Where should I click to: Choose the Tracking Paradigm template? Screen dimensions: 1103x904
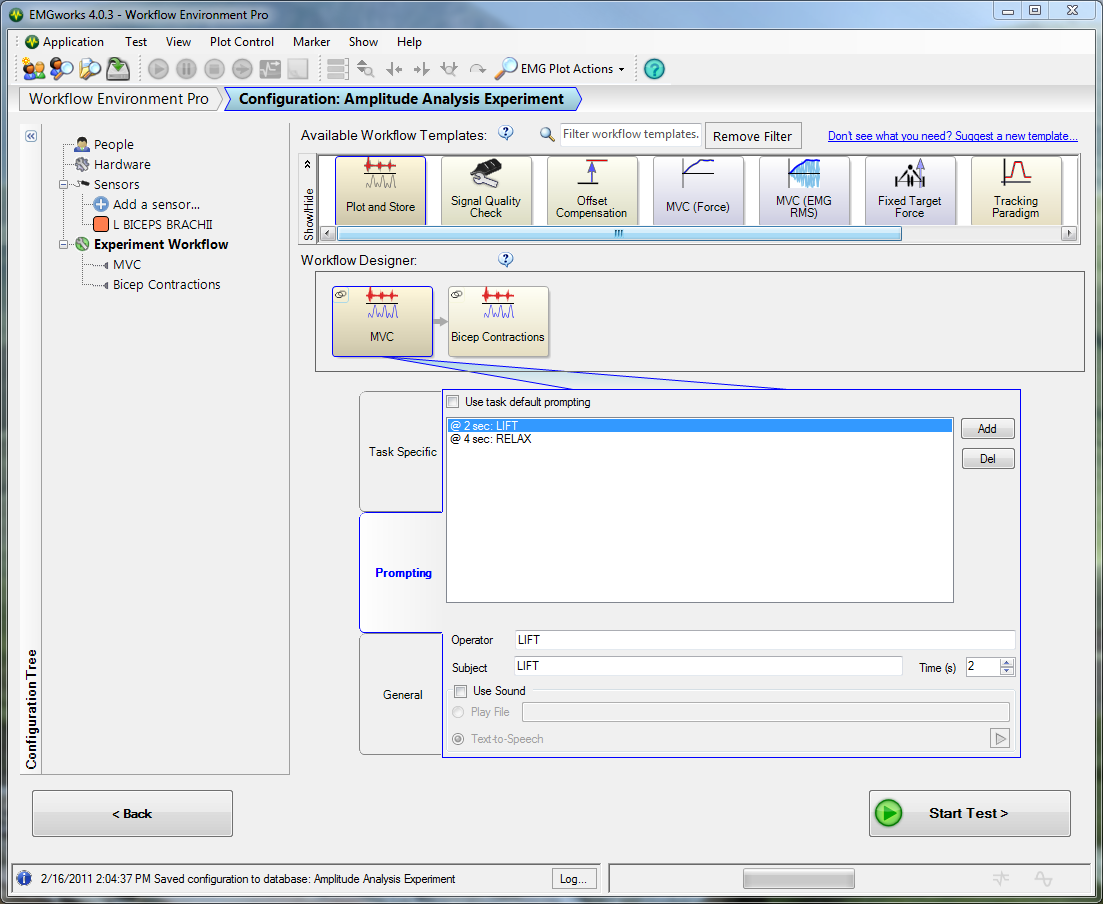[x=1016, y=190]
